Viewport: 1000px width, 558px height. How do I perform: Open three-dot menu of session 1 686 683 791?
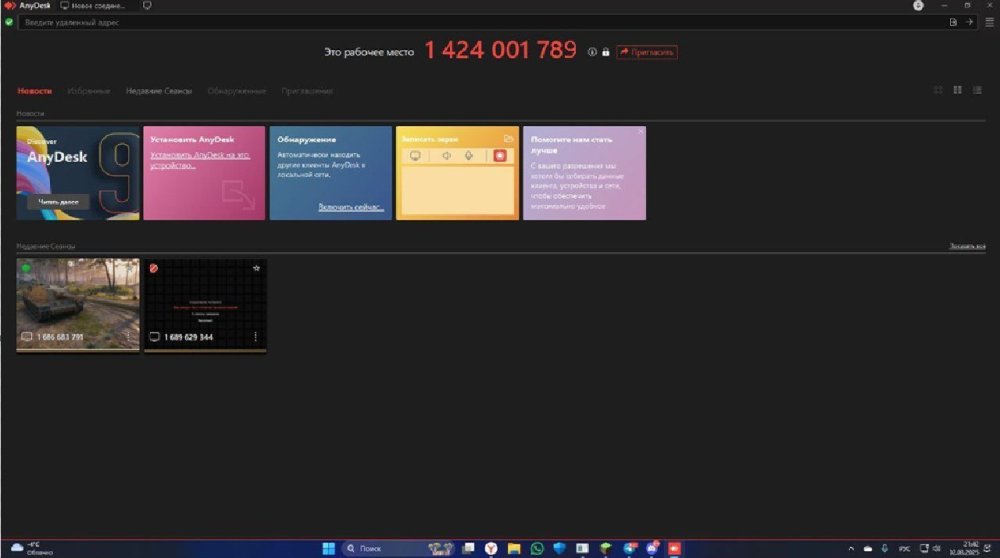[x=128, y=336]
